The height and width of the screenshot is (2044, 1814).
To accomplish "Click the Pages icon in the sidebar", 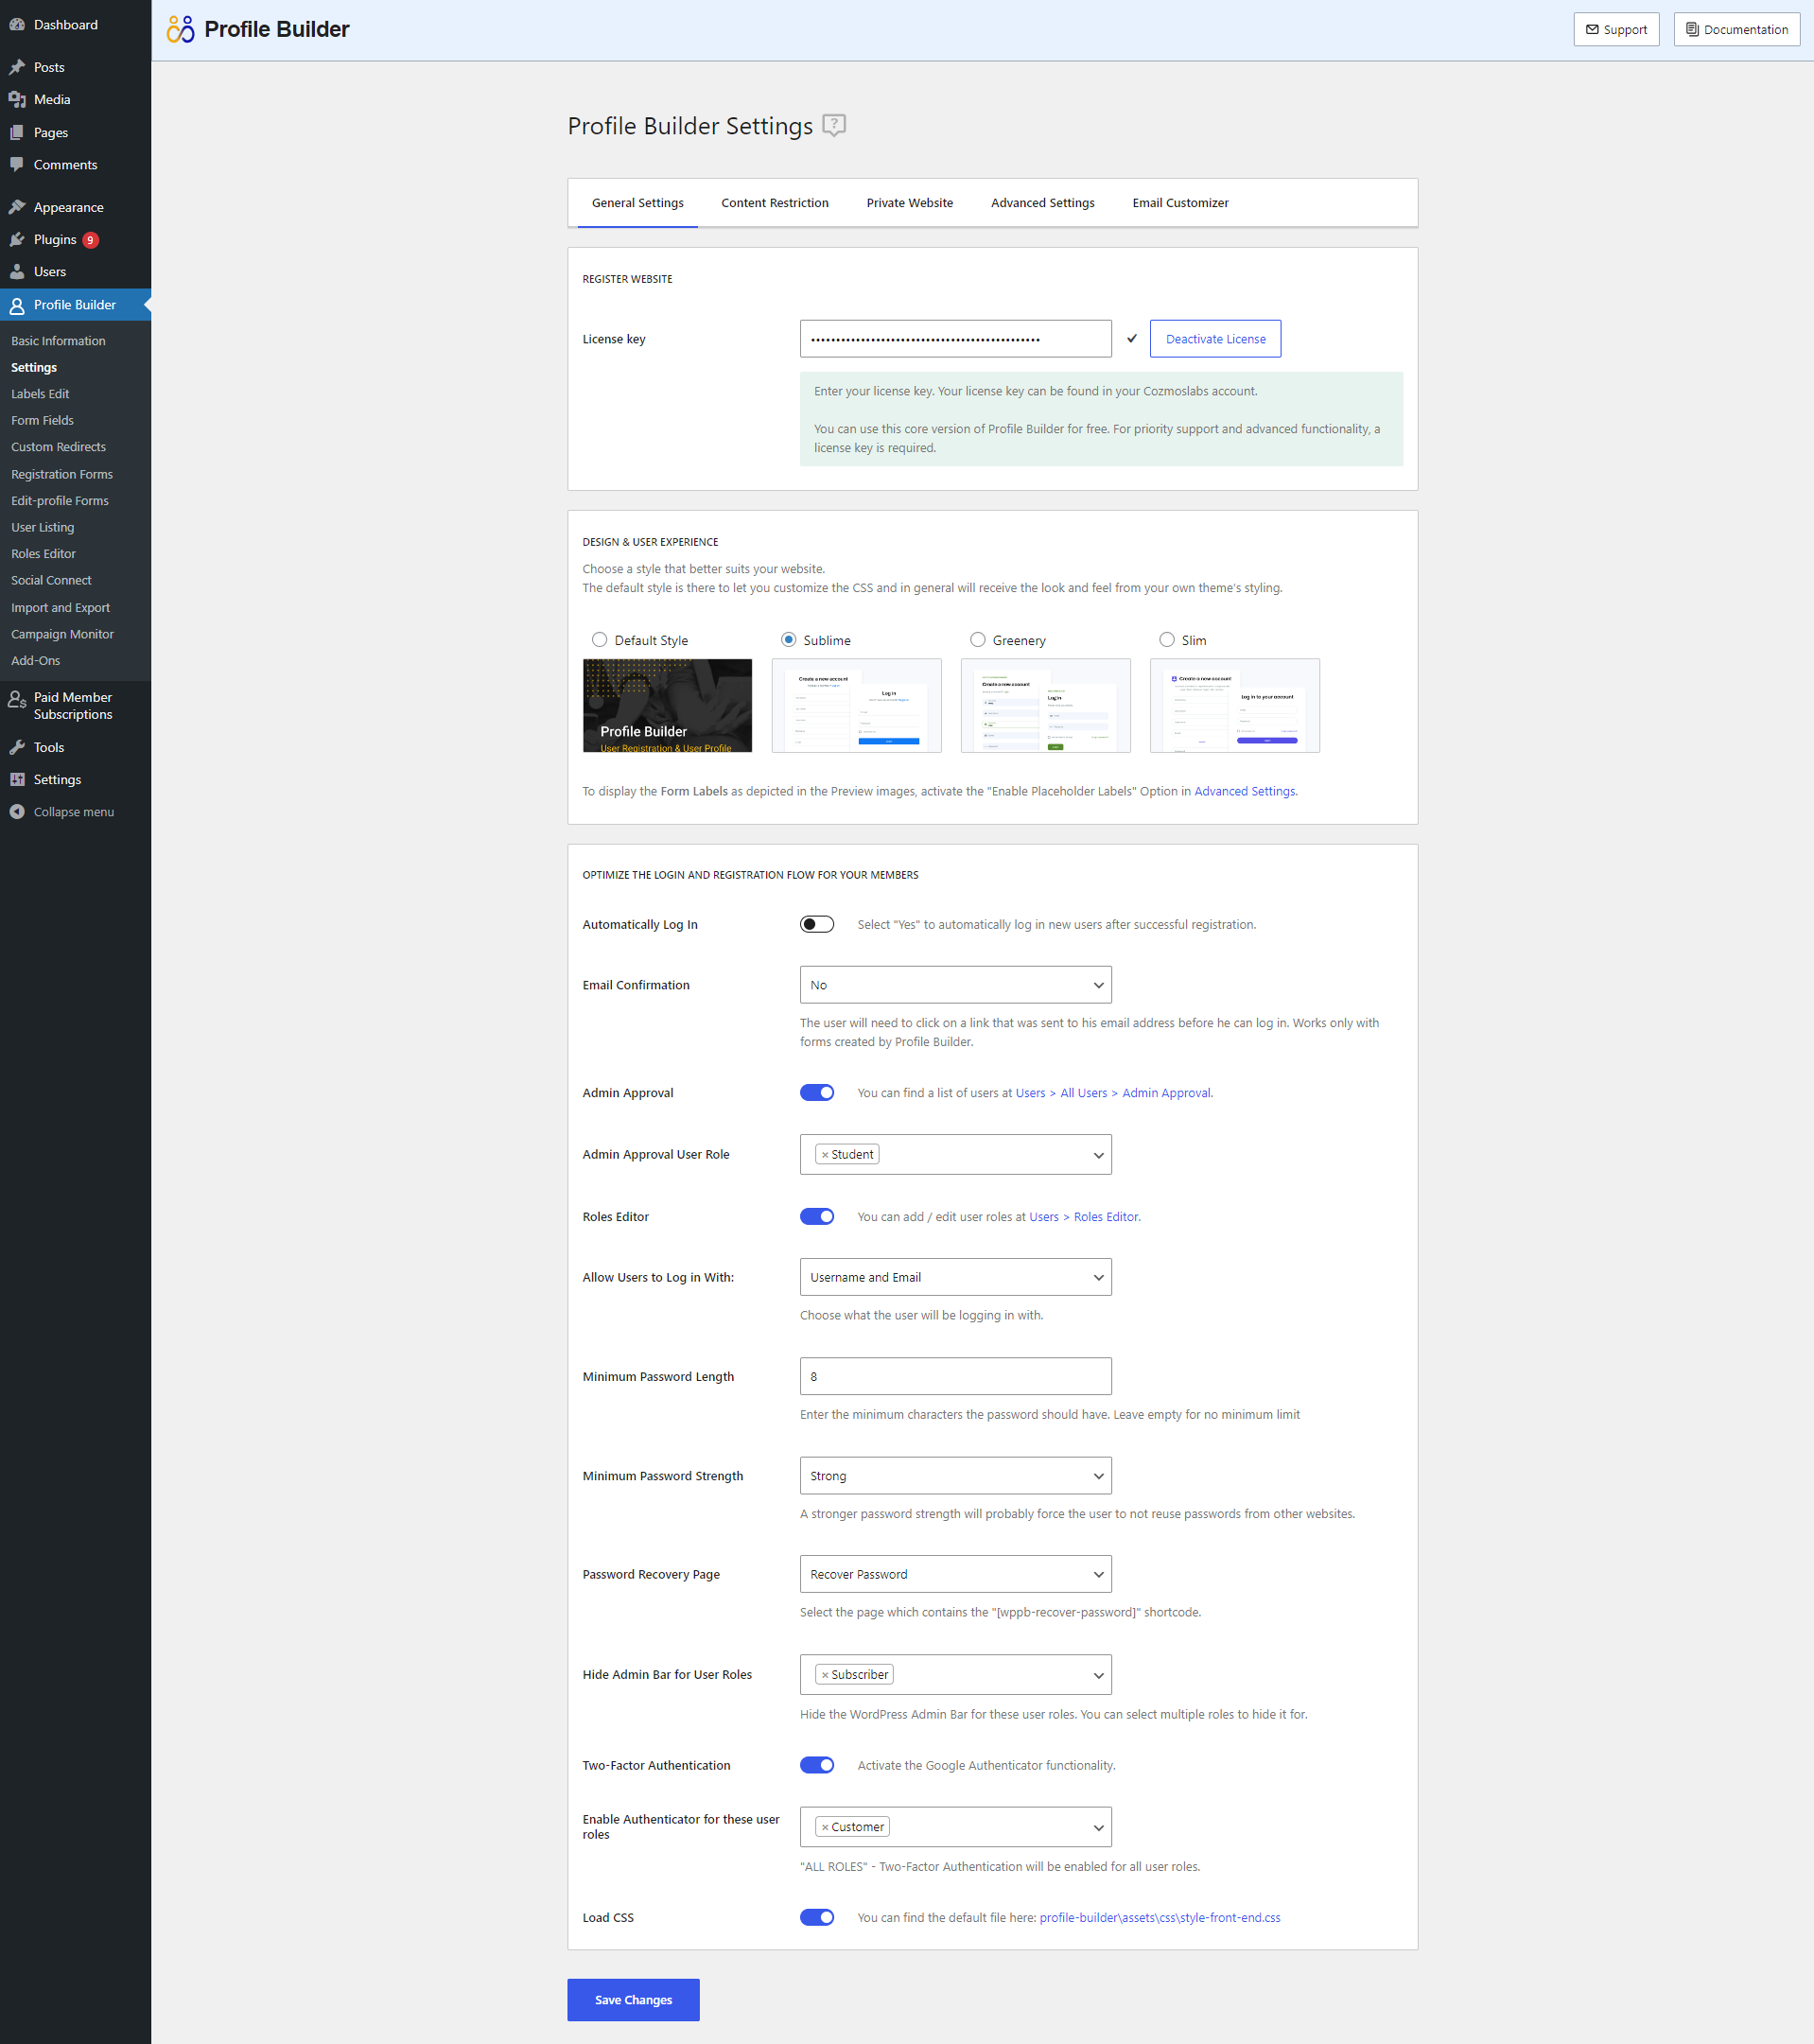I will click(17, 132).
